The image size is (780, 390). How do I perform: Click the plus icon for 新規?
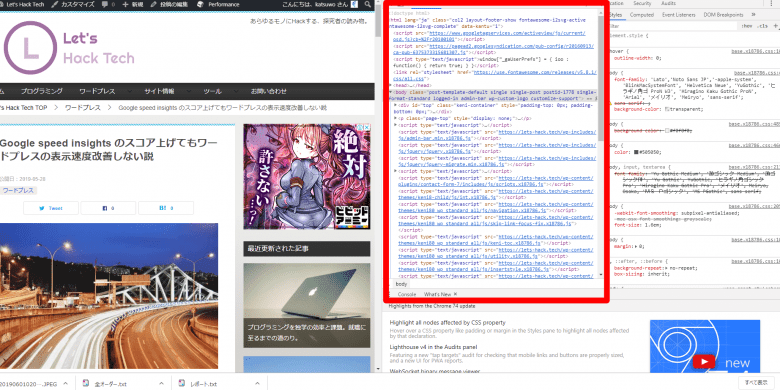tap(125, 4)
